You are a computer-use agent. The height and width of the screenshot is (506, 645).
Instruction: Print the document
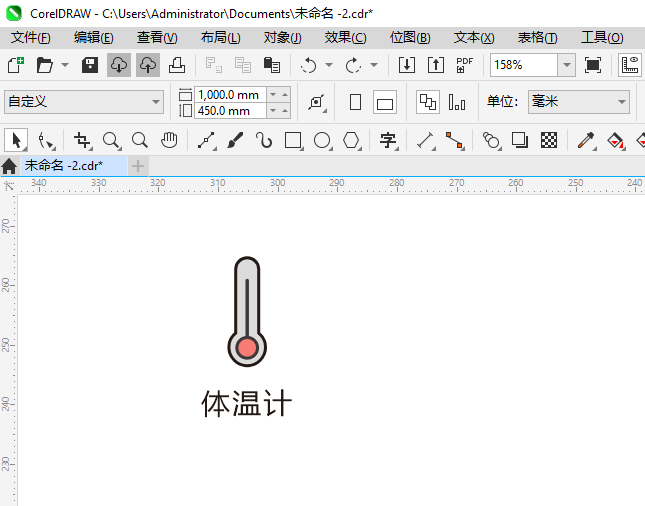click(177, 65)
